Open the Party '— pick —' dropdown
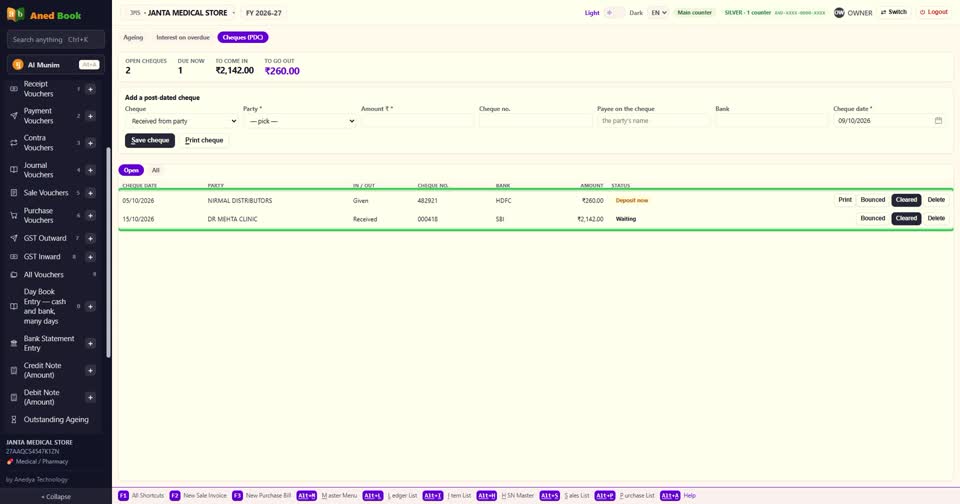Screen dimensions: 960x504 point(300,121)
